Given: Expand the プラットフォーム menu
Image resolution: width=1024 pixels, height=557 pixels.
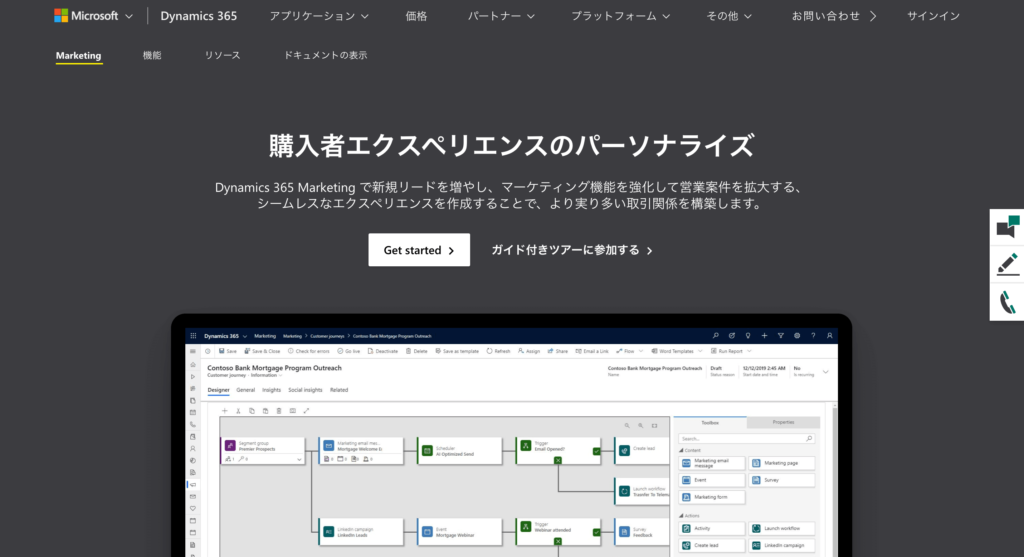Looking at the screenshot, I should point(621,16).
